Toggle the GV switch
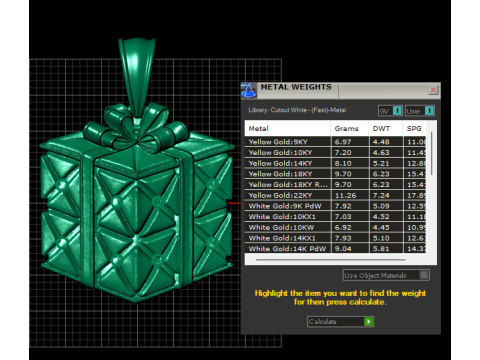The width and height of the screenshot is (480, 360). [390, 111]
